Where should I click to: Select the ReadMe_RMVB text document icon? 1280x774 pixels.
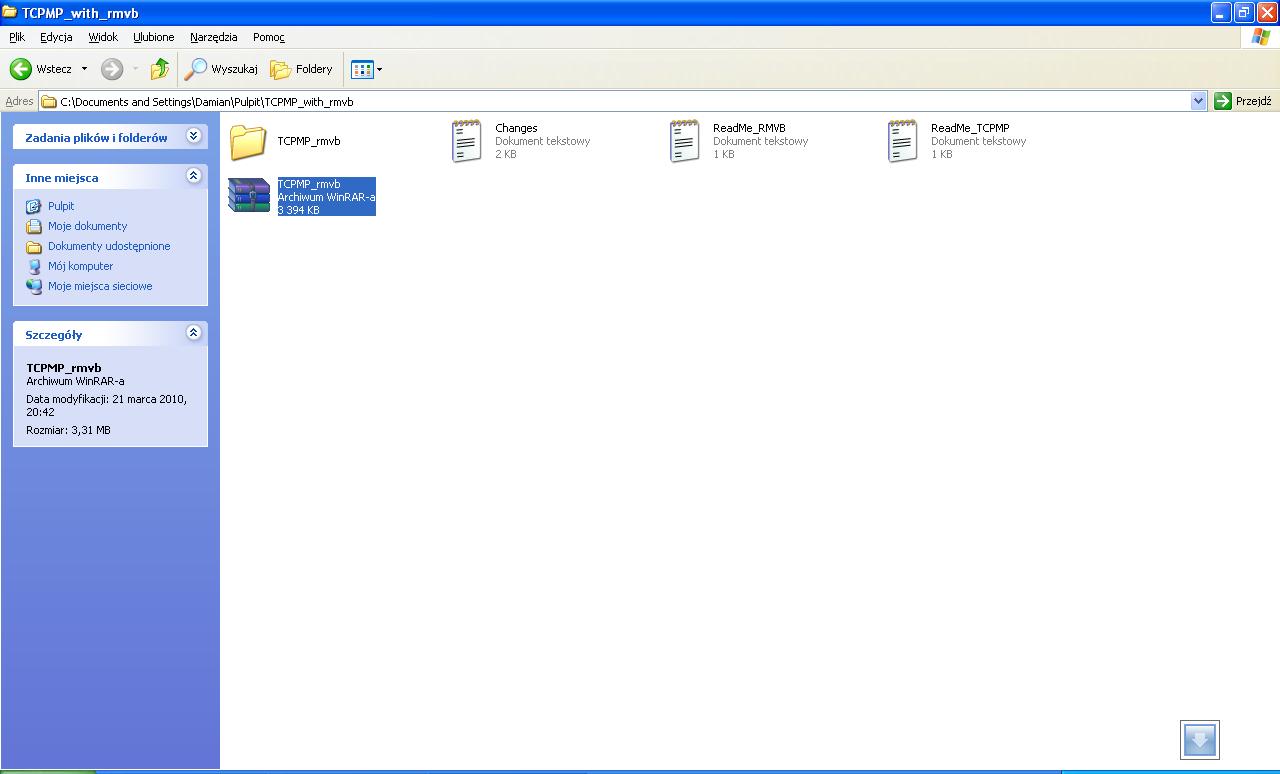(684, 141)
